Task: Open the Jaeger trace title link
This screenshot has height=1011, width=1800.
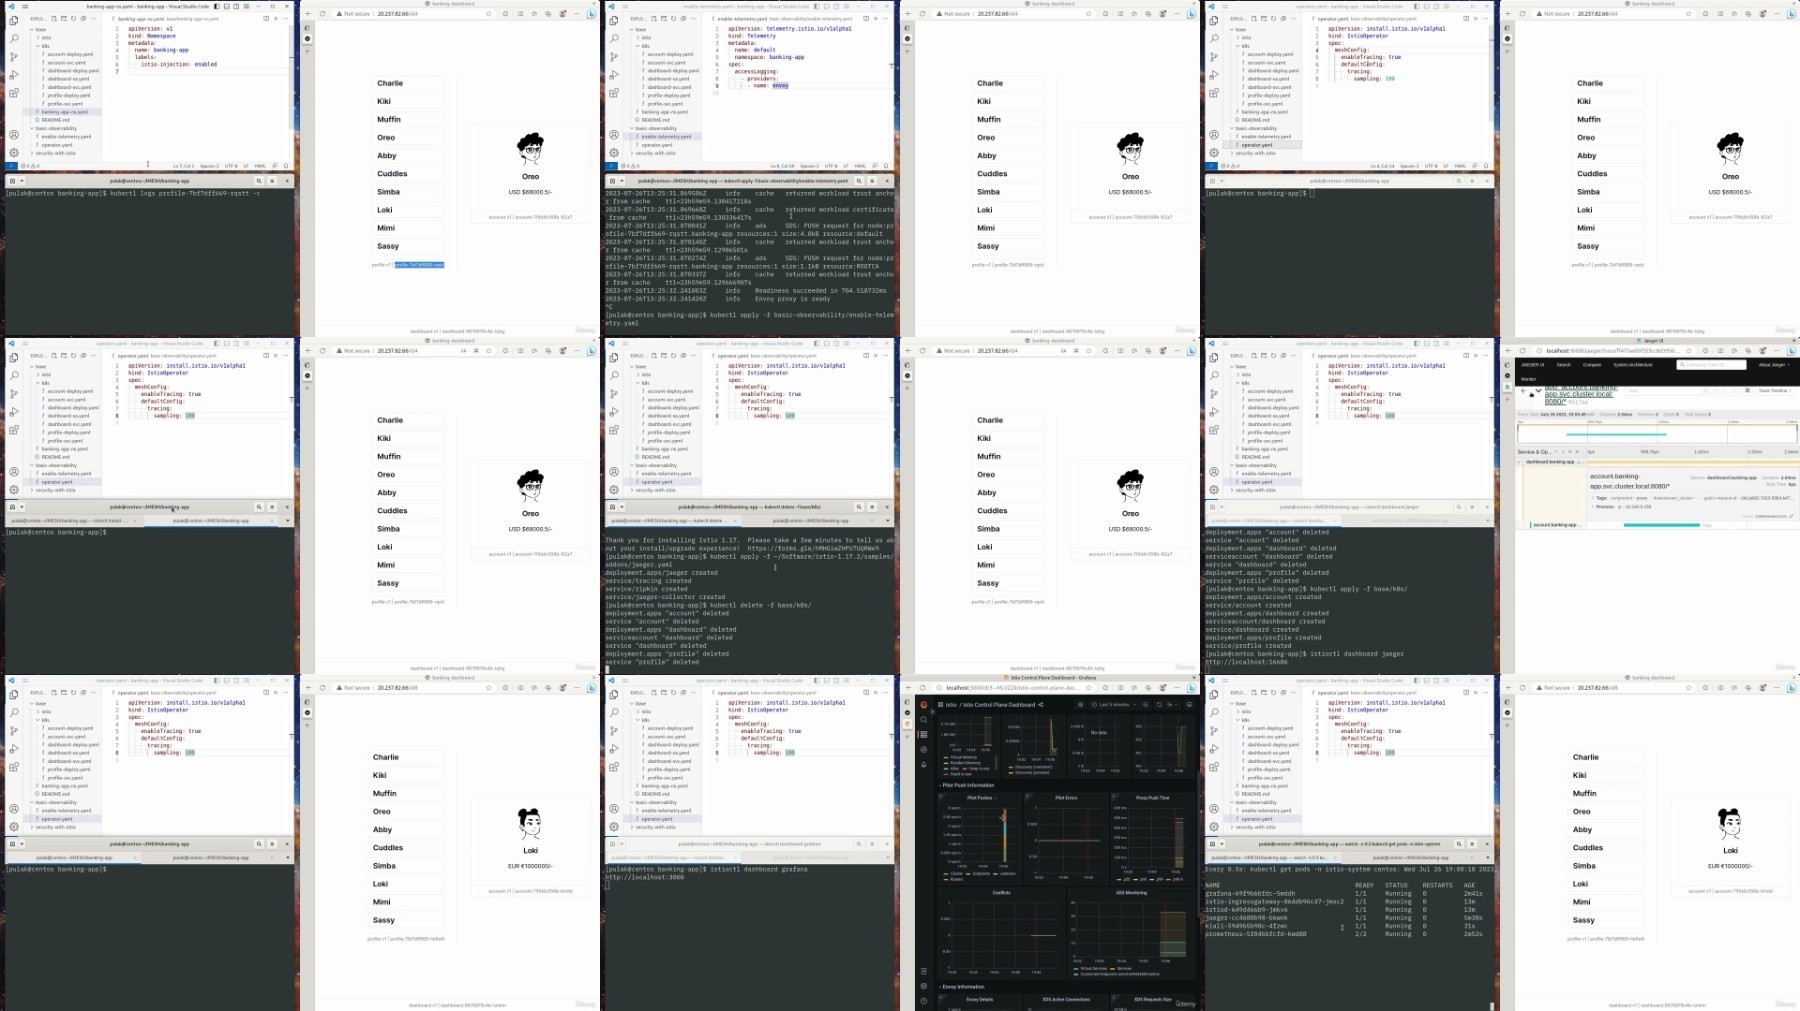Action: pos(1580,394)
